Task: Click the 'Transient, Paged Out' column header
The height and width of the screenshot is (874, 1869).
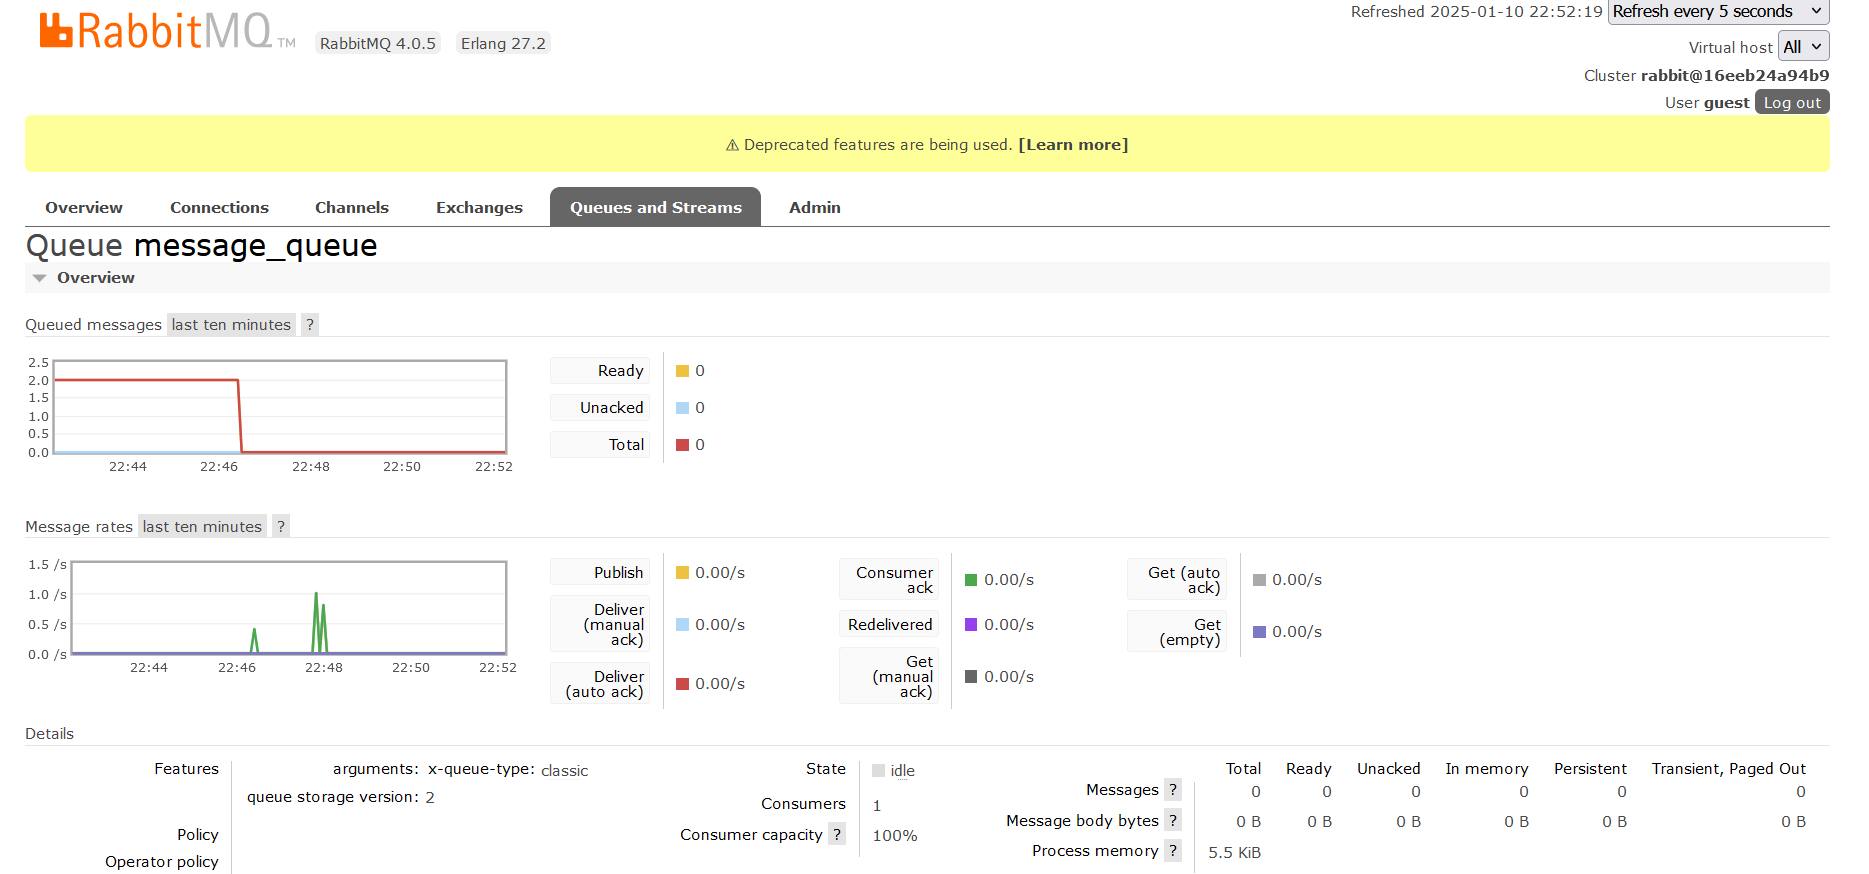Action: click(x=1729, y=769)
